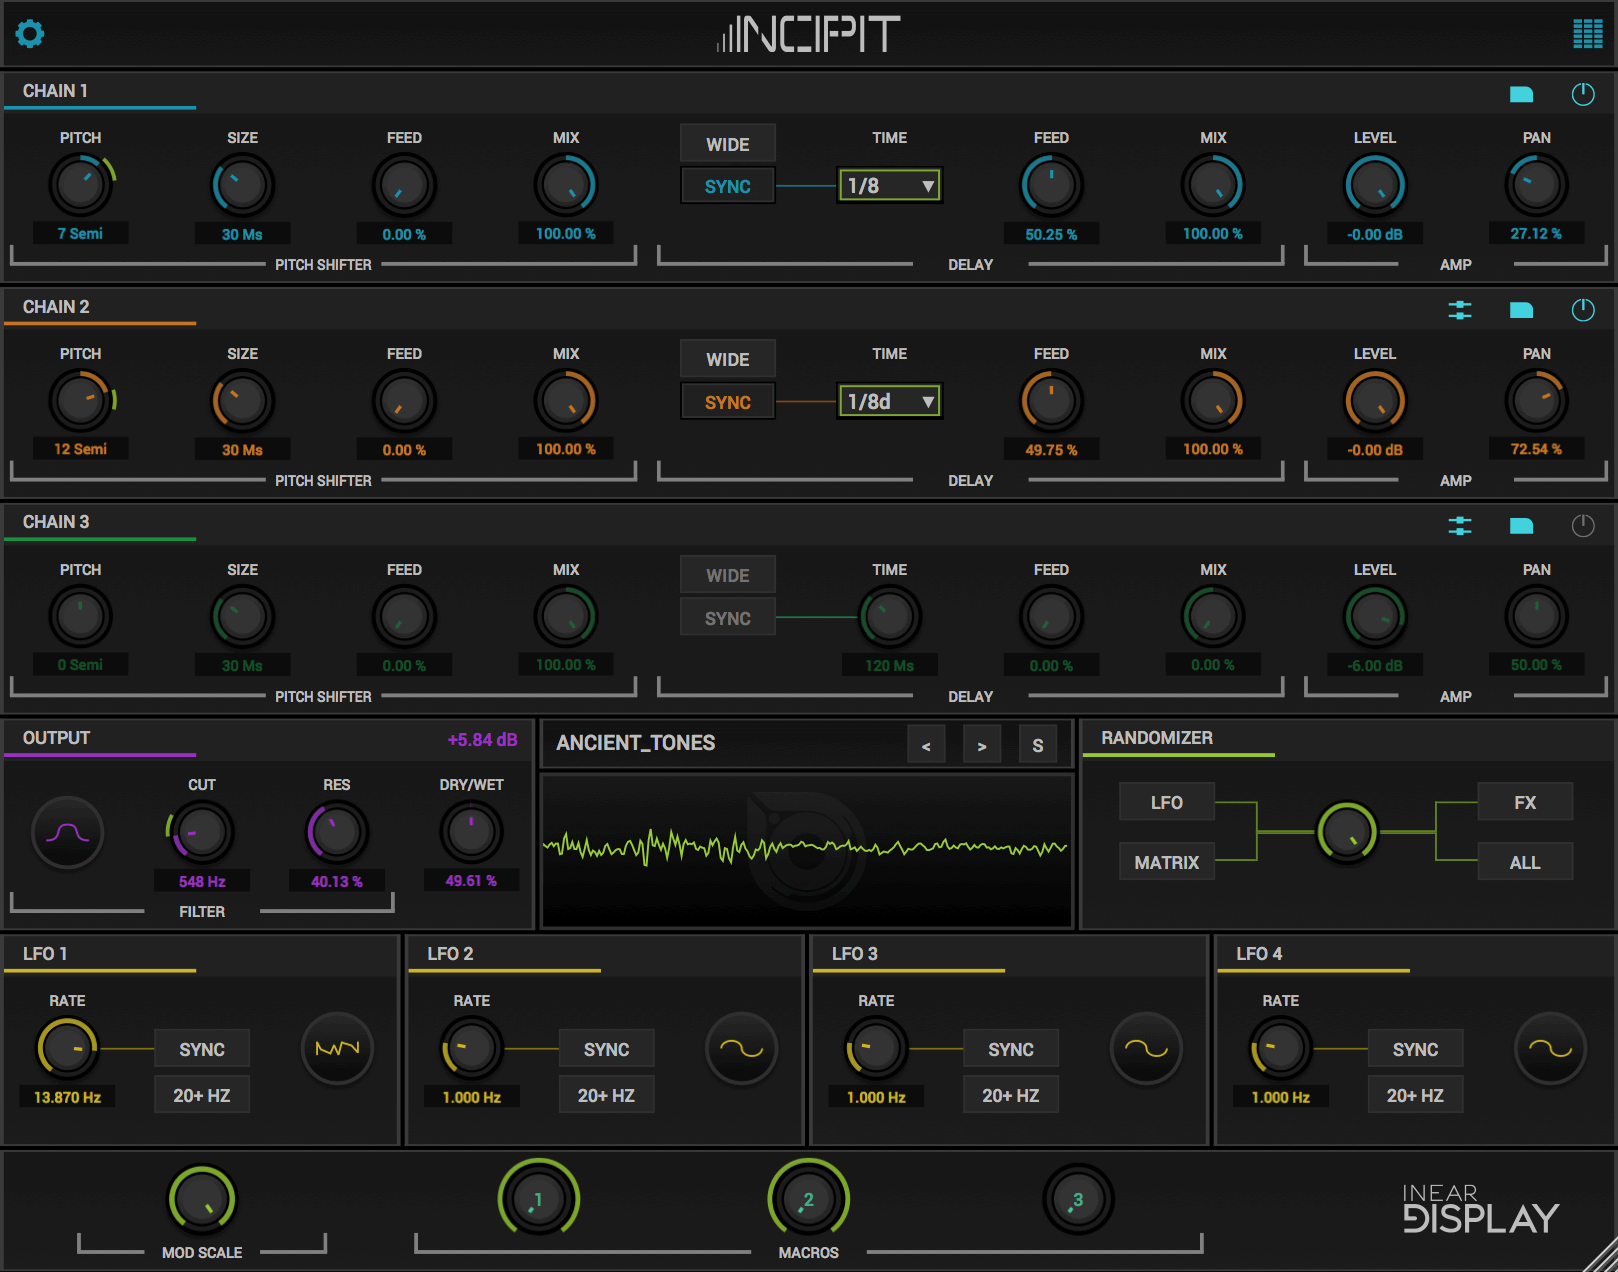Click the MOD SCALE knob
This screenshot has width=1618, height=1272.
[x=202, y=1199]
